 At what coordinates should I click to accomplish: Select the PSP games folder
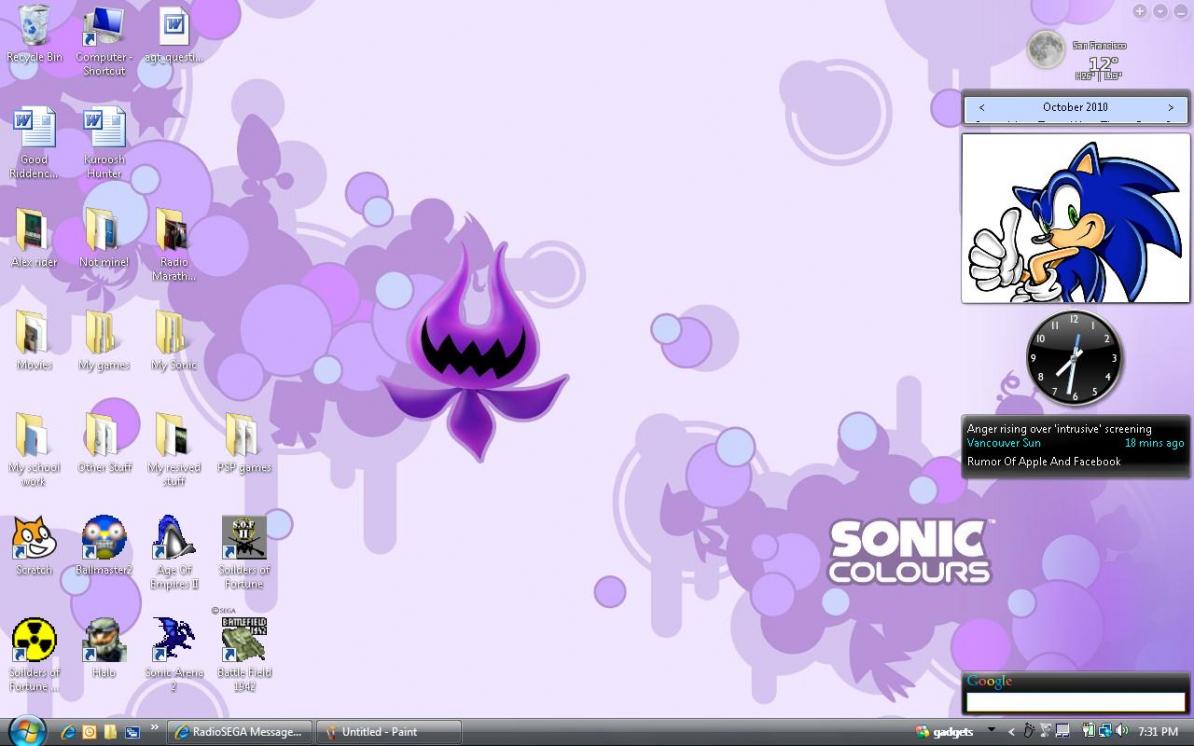pos(244,443)
